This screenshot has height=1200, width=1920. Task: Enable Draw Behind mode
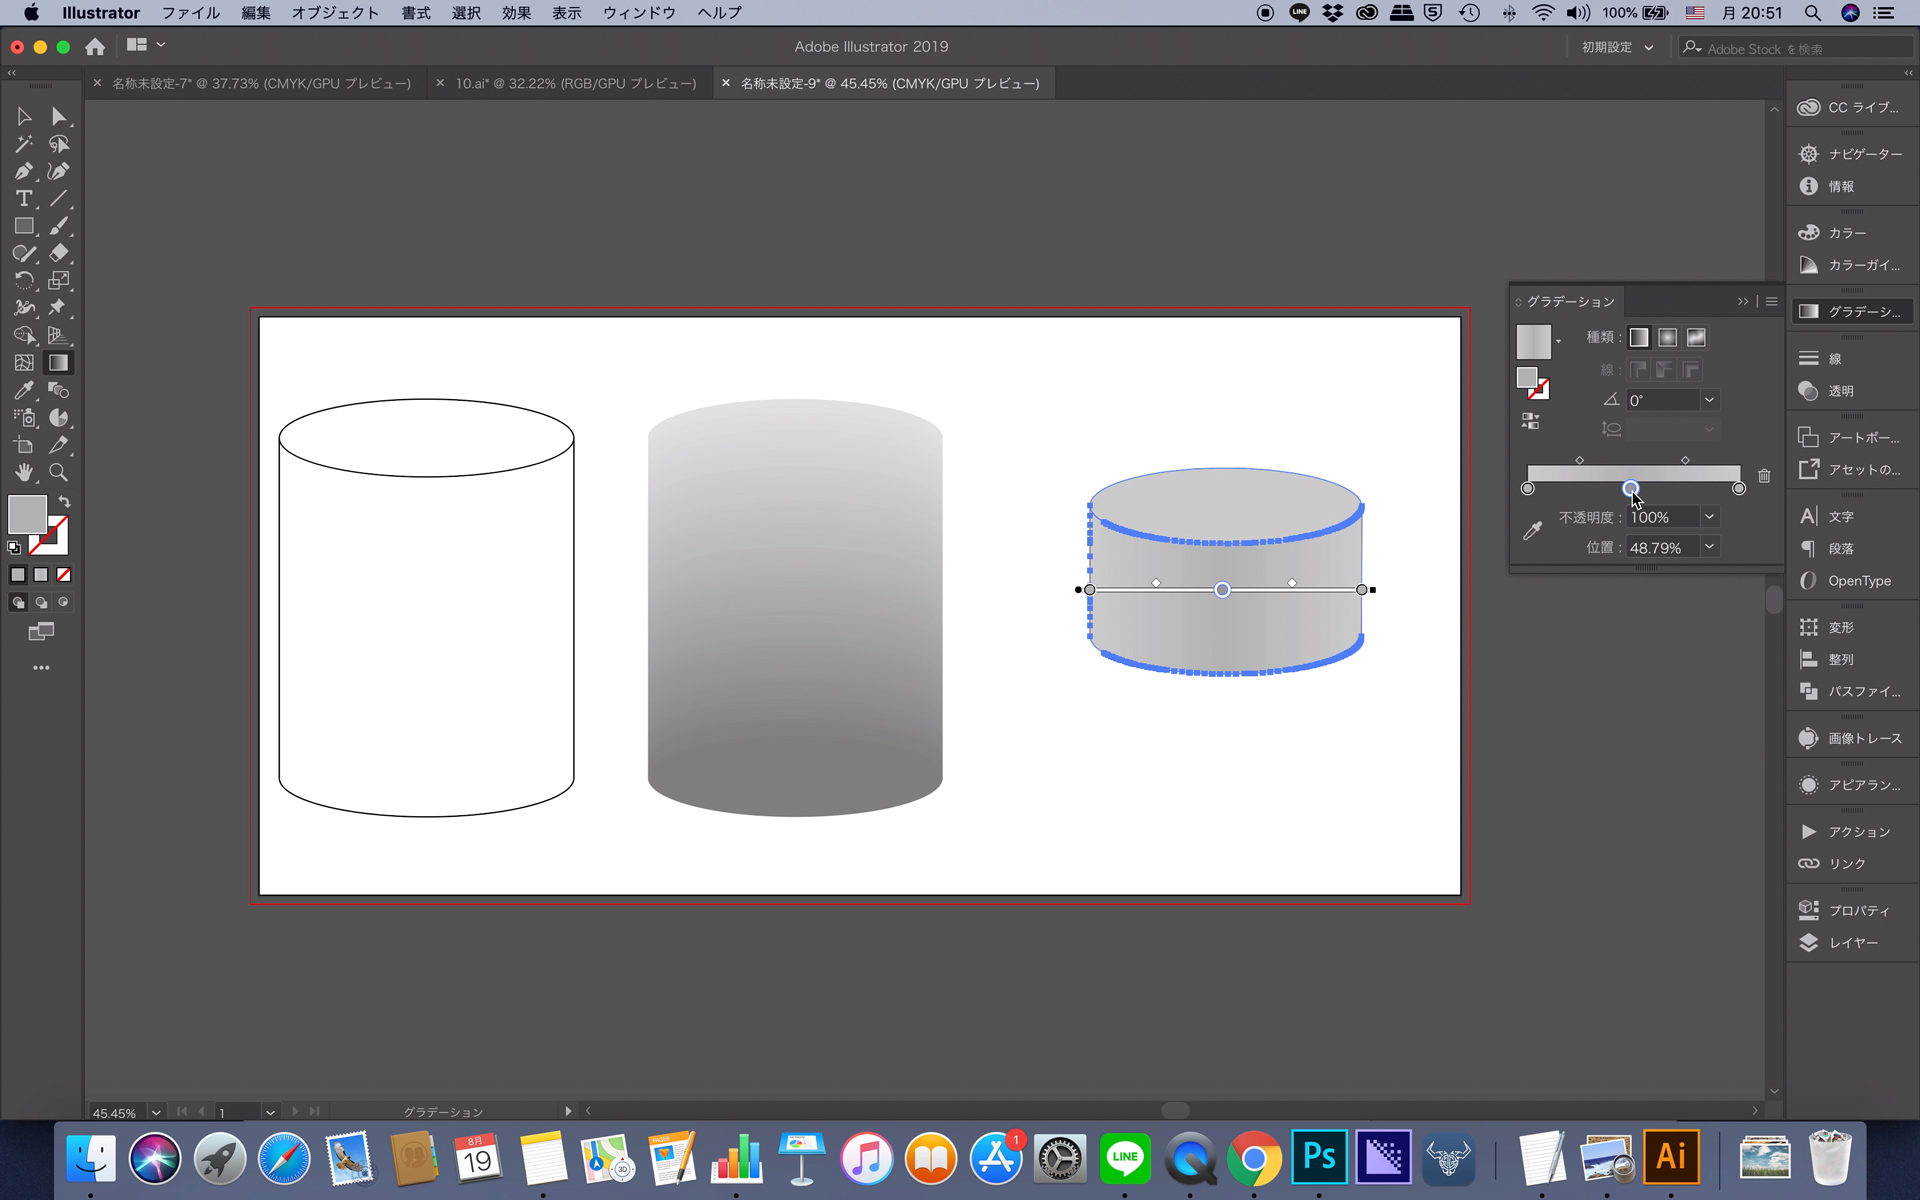click(x=41, y=602)
